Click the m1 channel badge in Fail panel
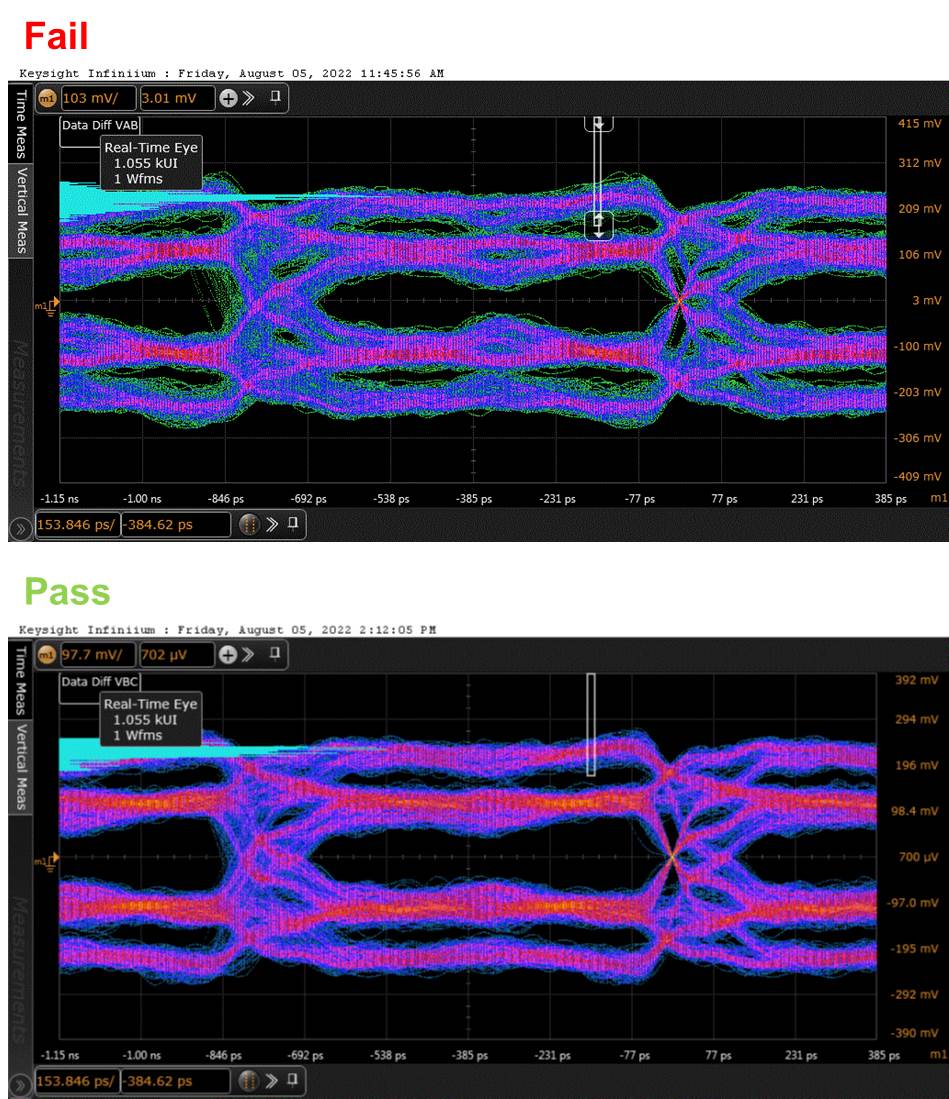Image resolution: width=949 pixels, height=1099 pixels. tap(46, 99)
